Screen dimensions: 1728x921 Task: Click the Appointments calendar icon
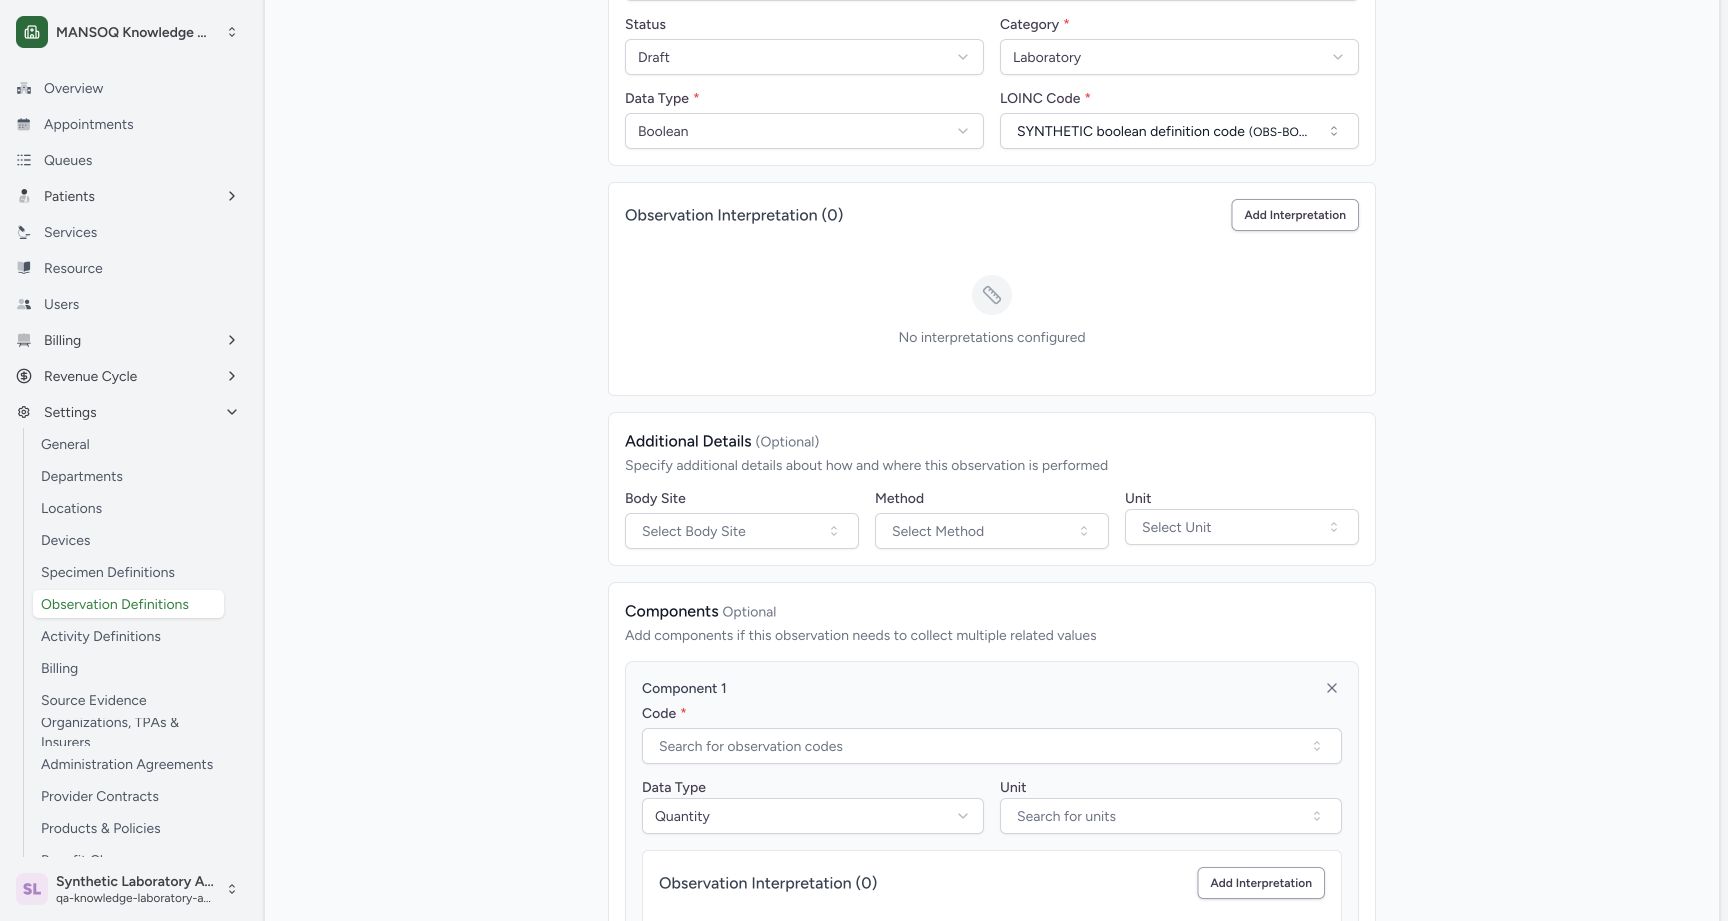click(24, 124)
